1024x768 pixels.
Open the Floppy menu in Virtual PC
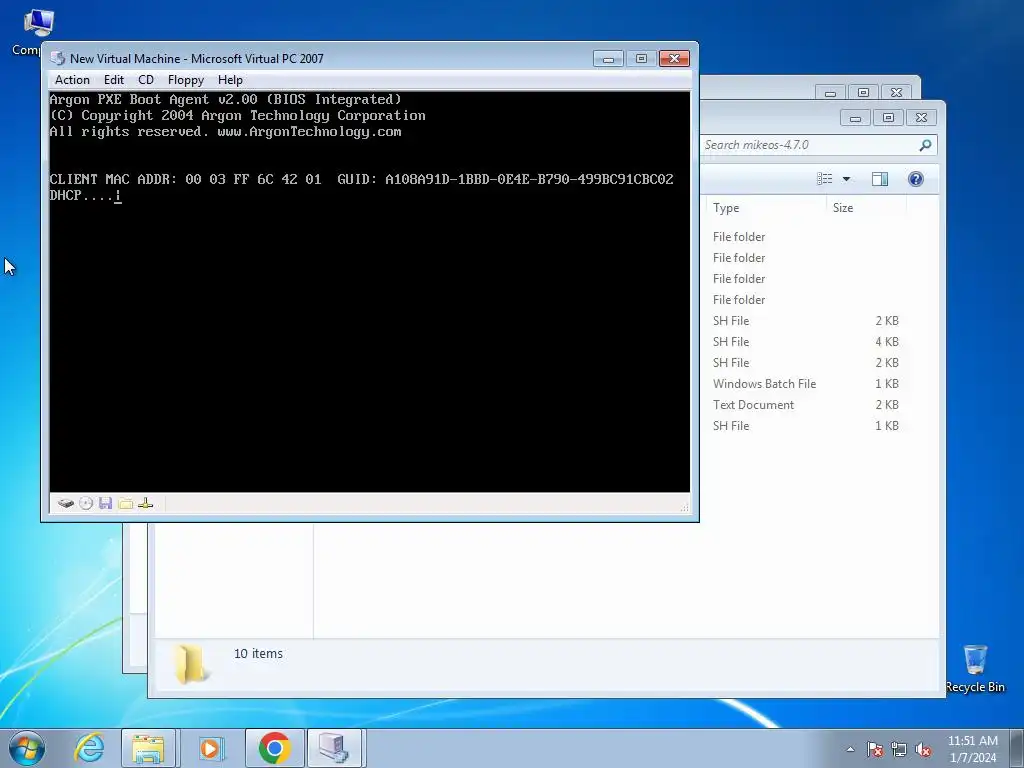click(185, 80)
